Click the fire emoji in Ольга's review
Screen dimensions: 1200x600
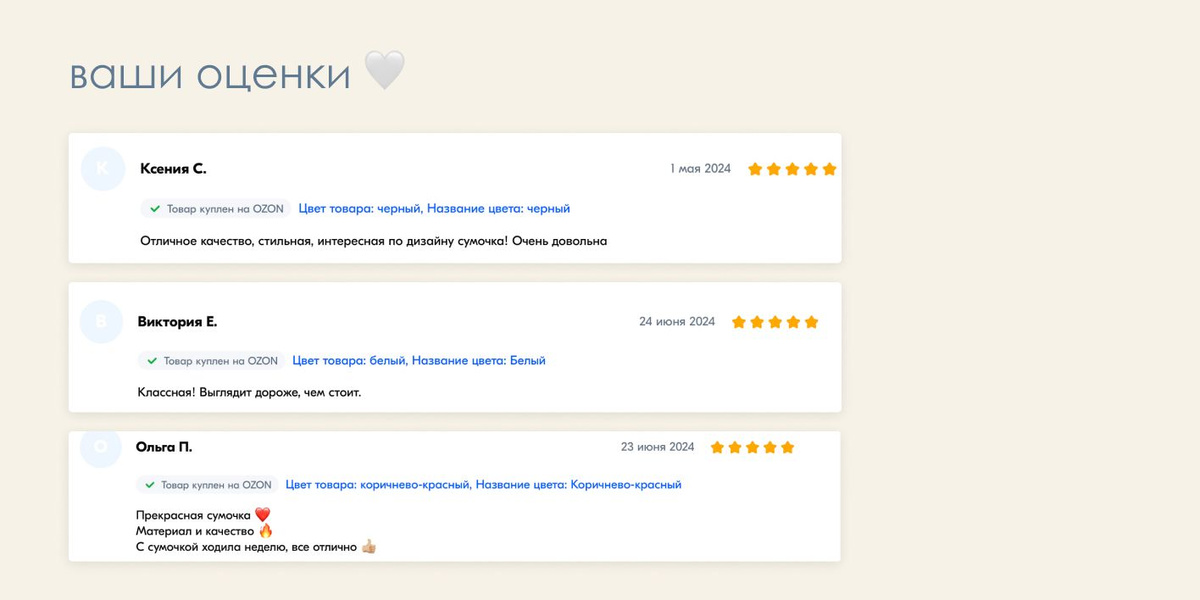[266, 531]
